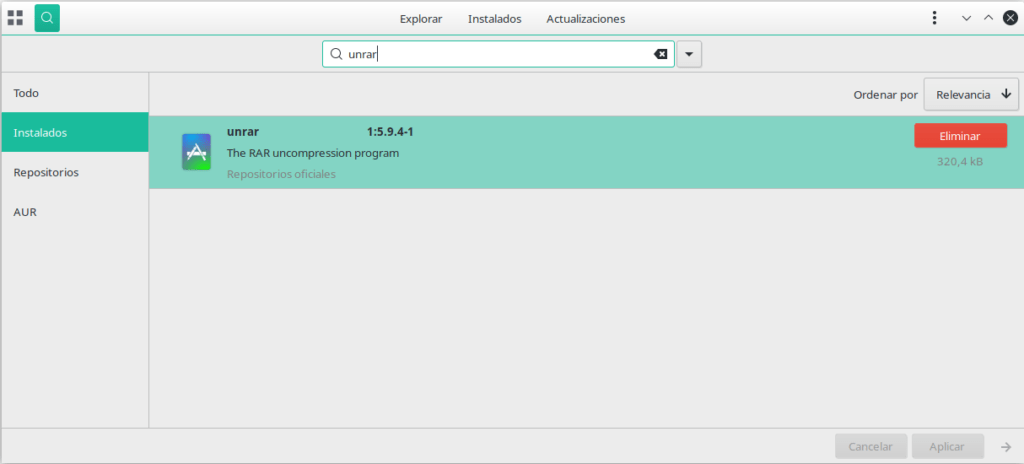Screen dimensions: 1024x464
Task: Close the window with X button
Action: 1010,18
